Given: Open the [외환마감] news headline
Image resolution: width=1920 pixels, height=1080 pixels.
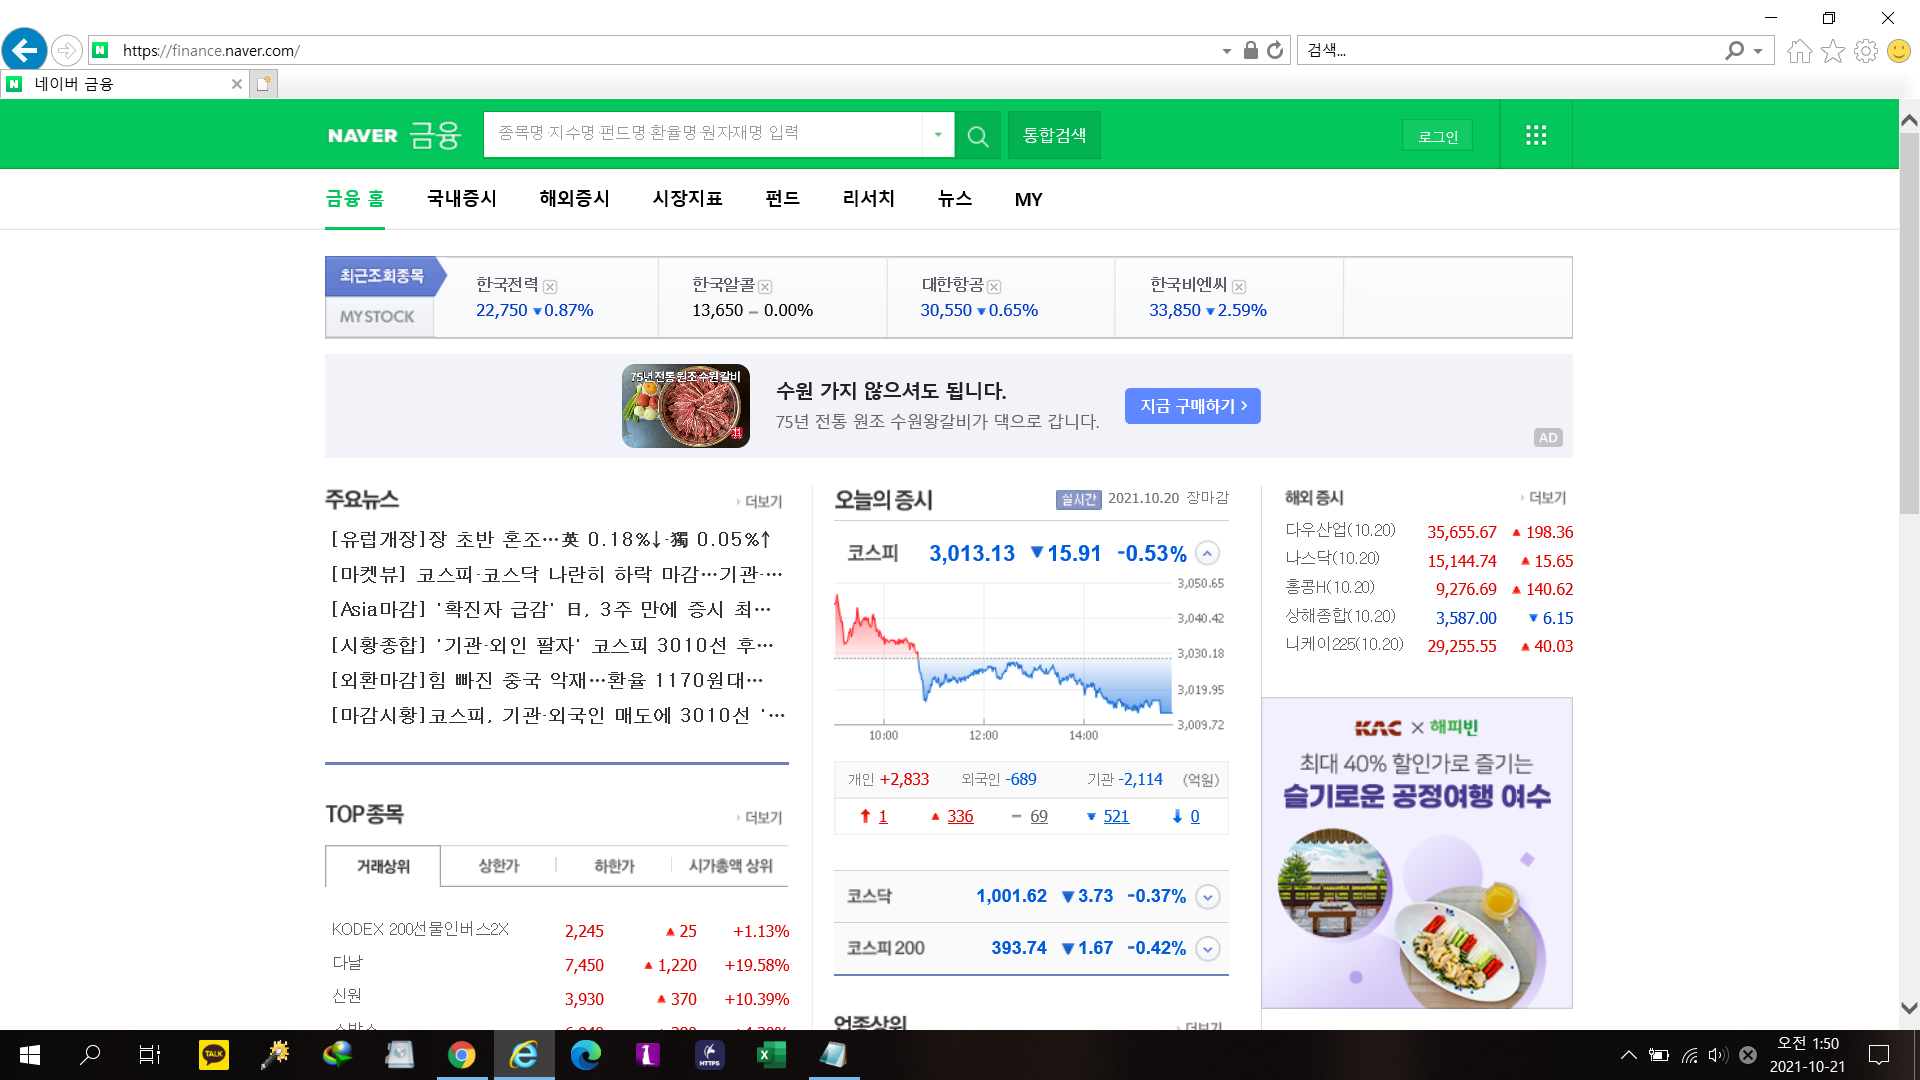Looking at the screenshot, I should [547, 681].
